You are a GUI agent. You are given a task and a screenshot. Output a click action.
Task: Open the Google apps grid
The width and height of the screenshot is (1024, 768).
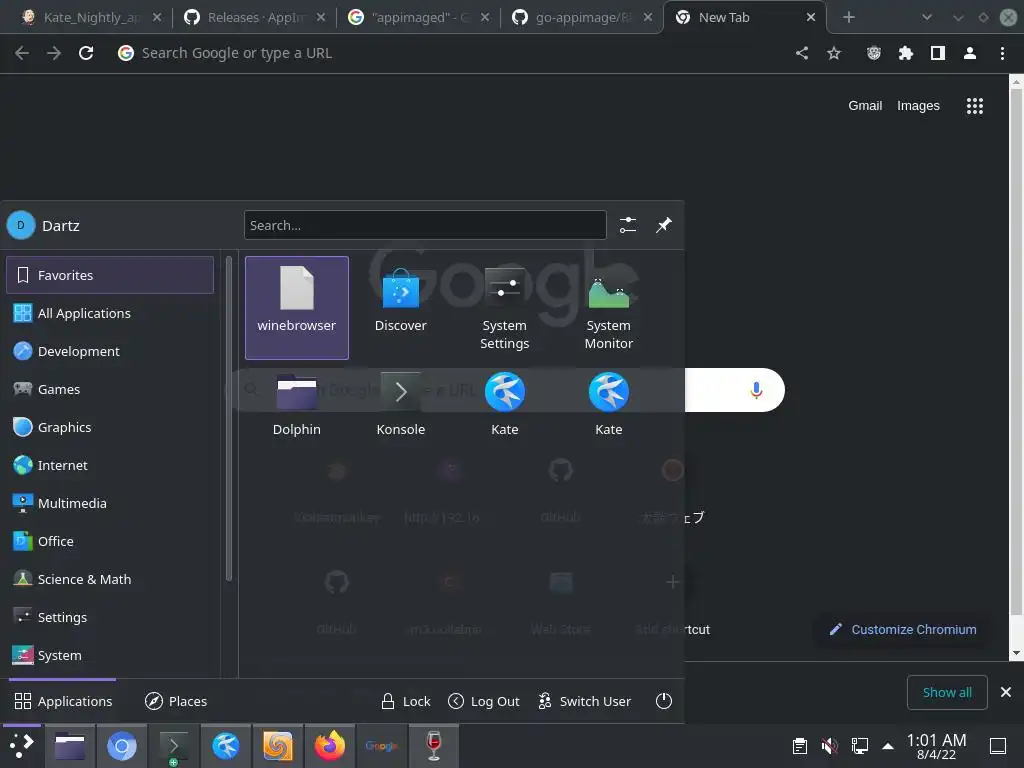974,106
